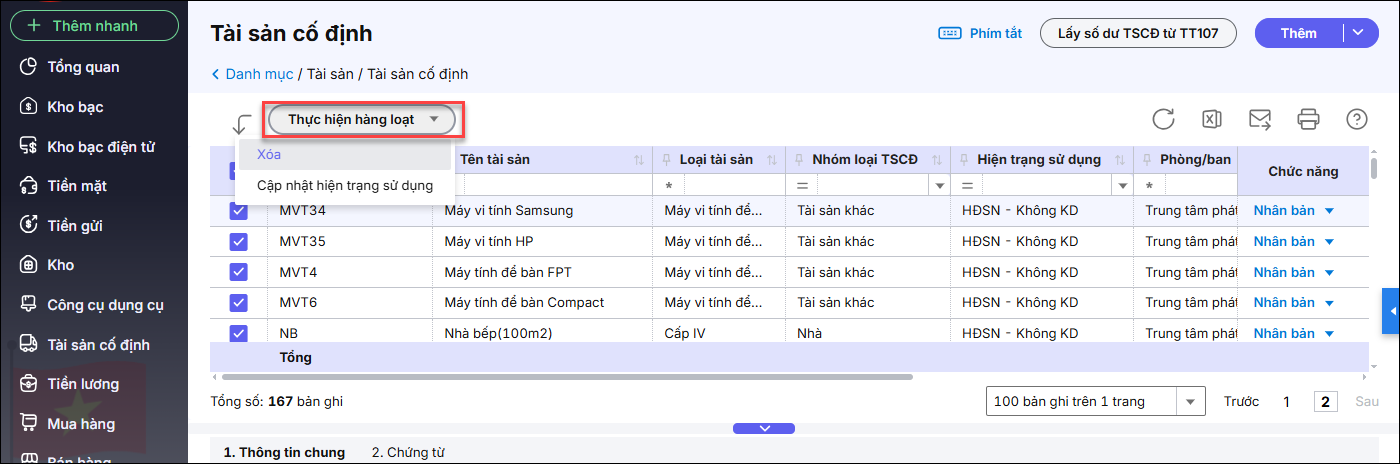Export the list to Excel
Image resolution: width=1400 pixels, height=464 pixels.
click(1211, 120)
